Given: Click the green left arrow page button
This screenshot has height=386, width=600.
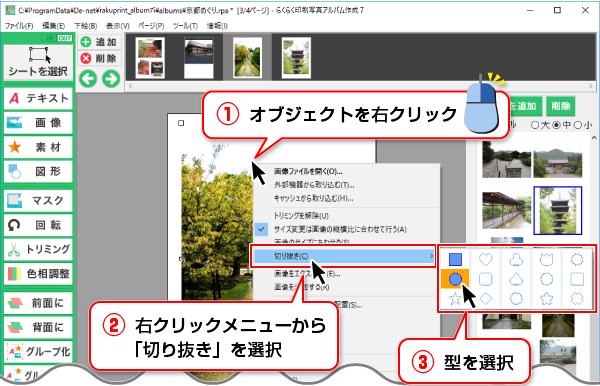Looking at the screenshot, I should click(88, 79).
